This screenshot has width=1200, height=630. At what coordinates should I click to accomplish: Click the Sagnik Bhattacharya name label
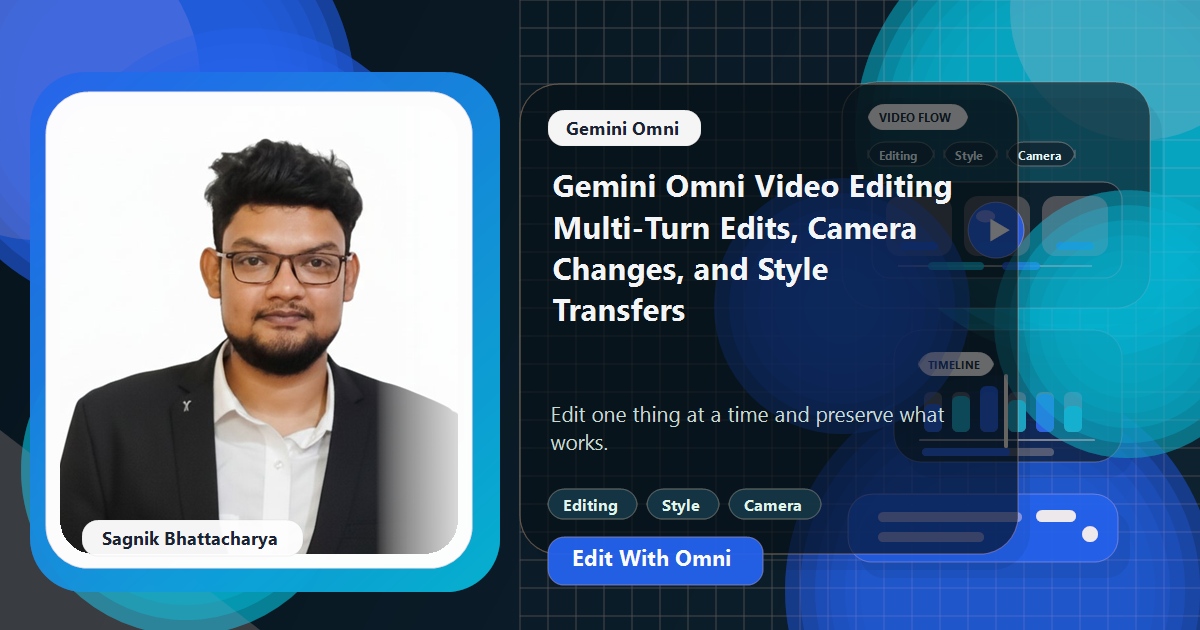pyautogui.click(x=190, y=539)
